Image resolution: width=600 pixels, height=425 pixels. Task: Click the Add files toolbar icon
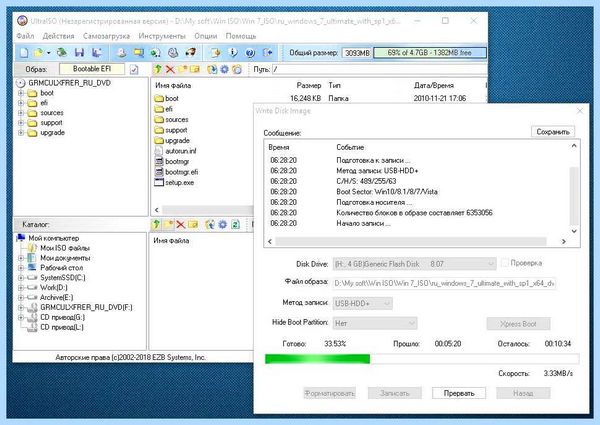point(215,52)
